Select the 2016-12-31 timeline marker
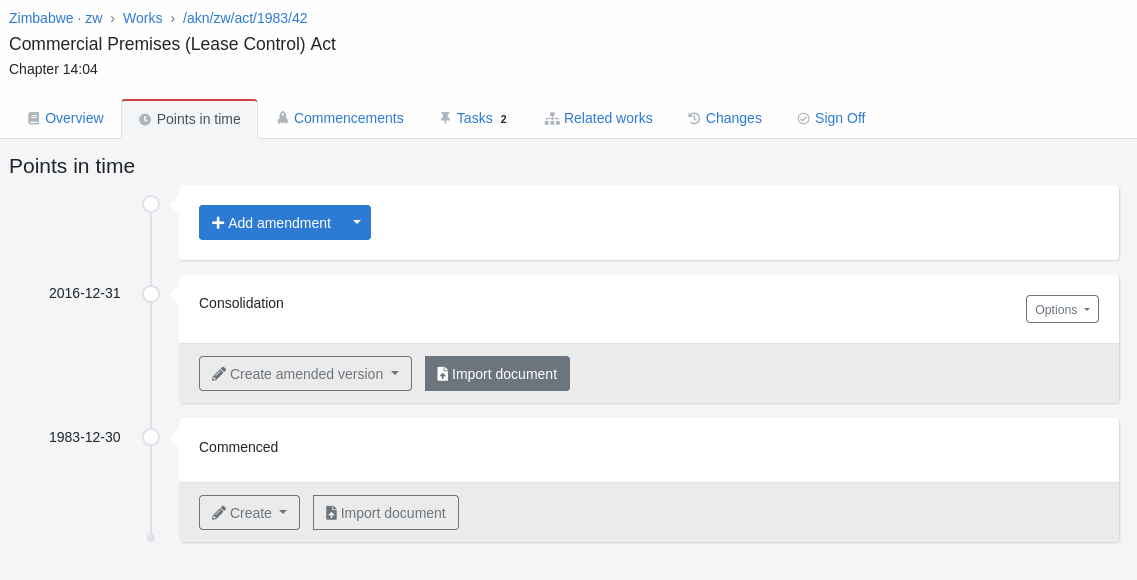The image size is (1137, 580). tap(151, 294)
